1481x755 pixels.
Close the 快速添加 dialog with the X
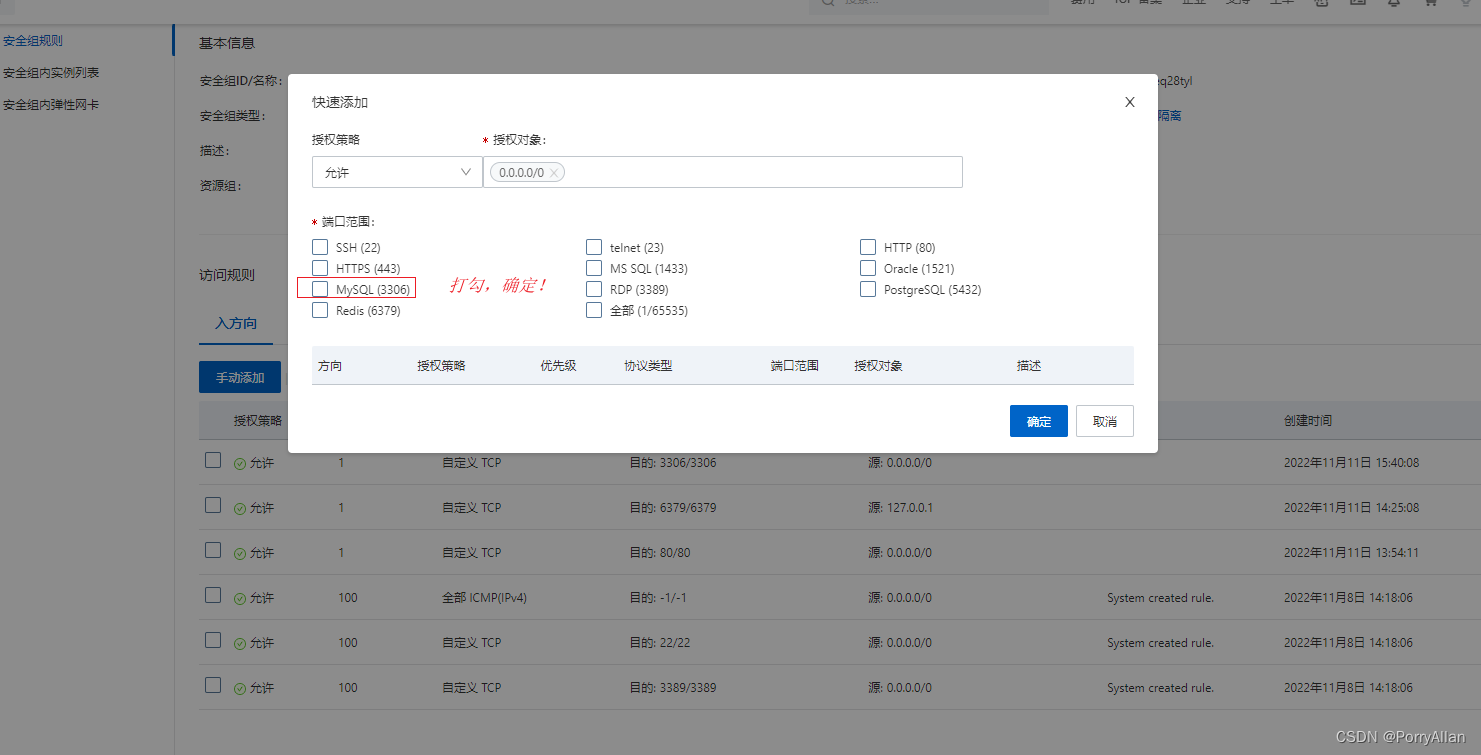point(1130,102)
